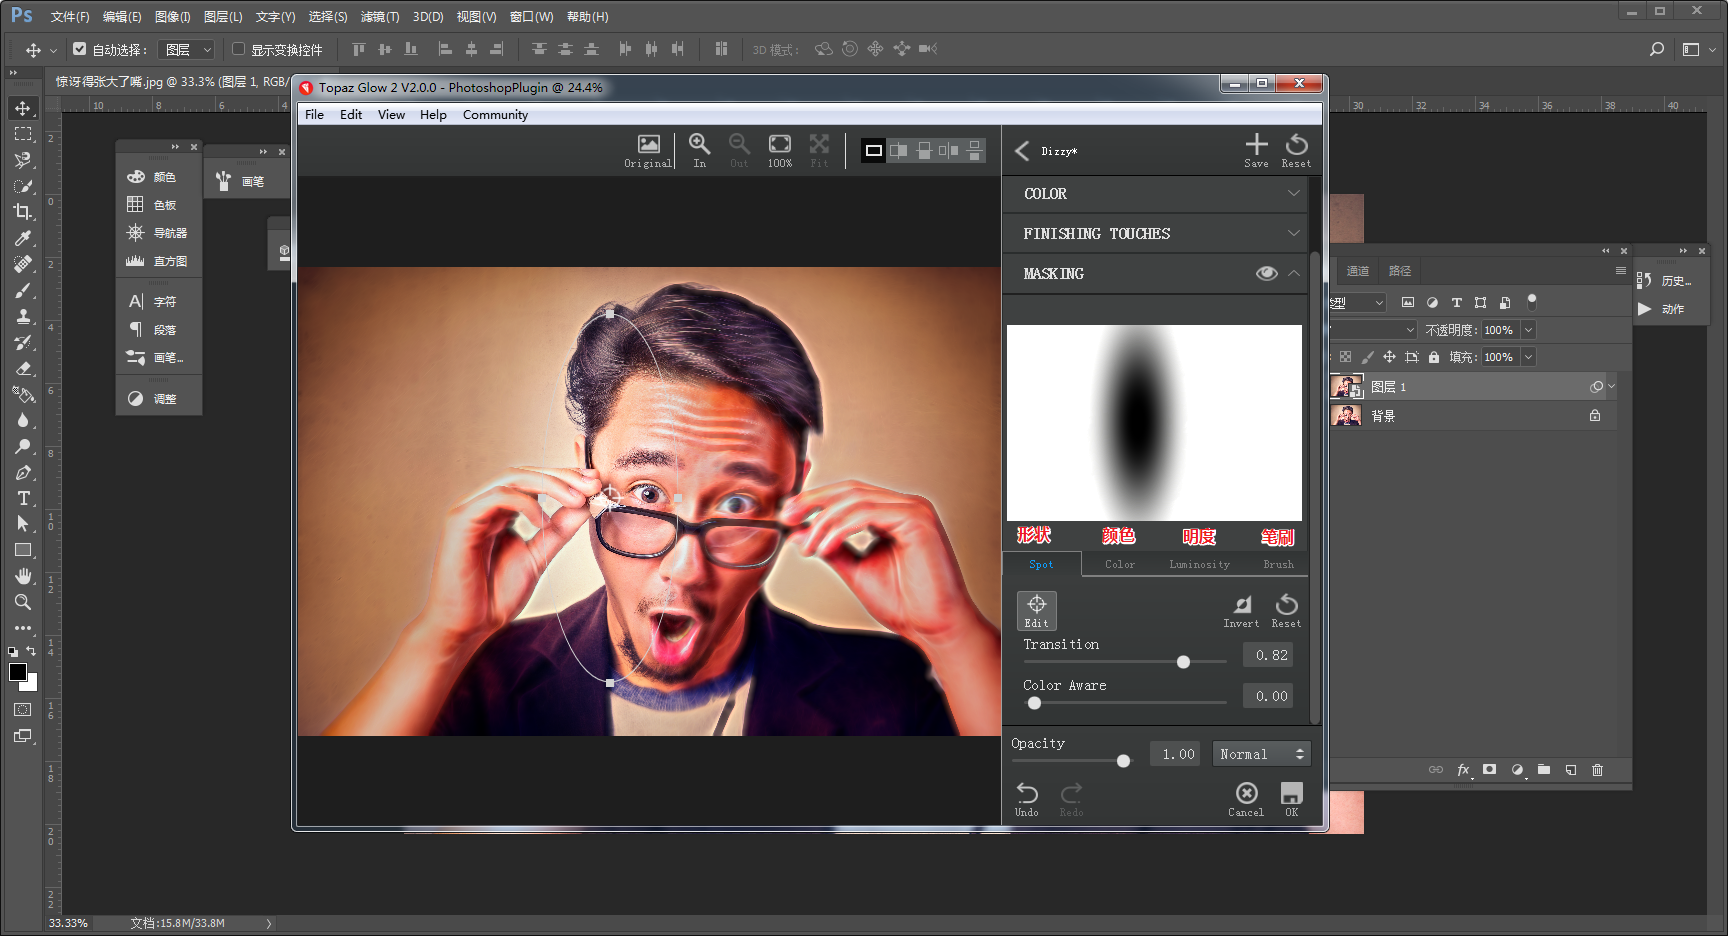Click OK to apply Topaz Glow
Image resolution: width=1728 pixels, height=936 pixels.
[1292, 799]
